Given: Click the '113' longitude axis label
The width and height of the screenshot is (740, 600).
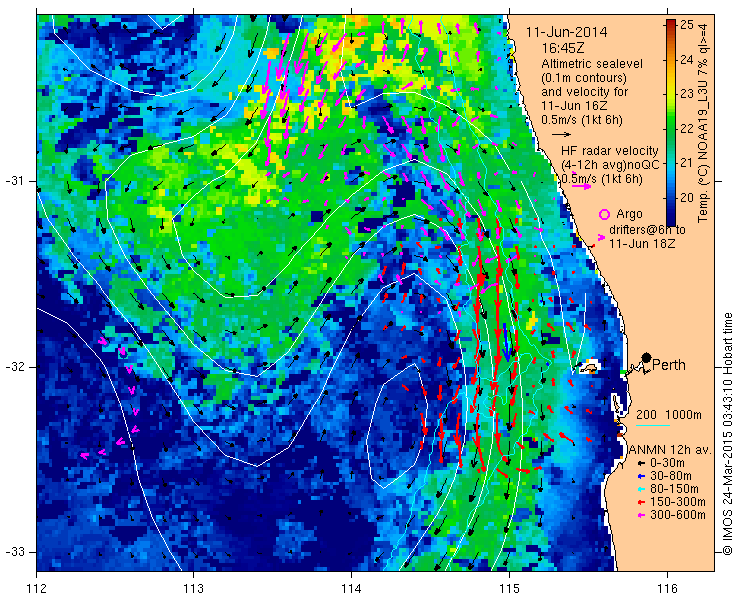Looking at the screenshot, I should pos(193,588).
